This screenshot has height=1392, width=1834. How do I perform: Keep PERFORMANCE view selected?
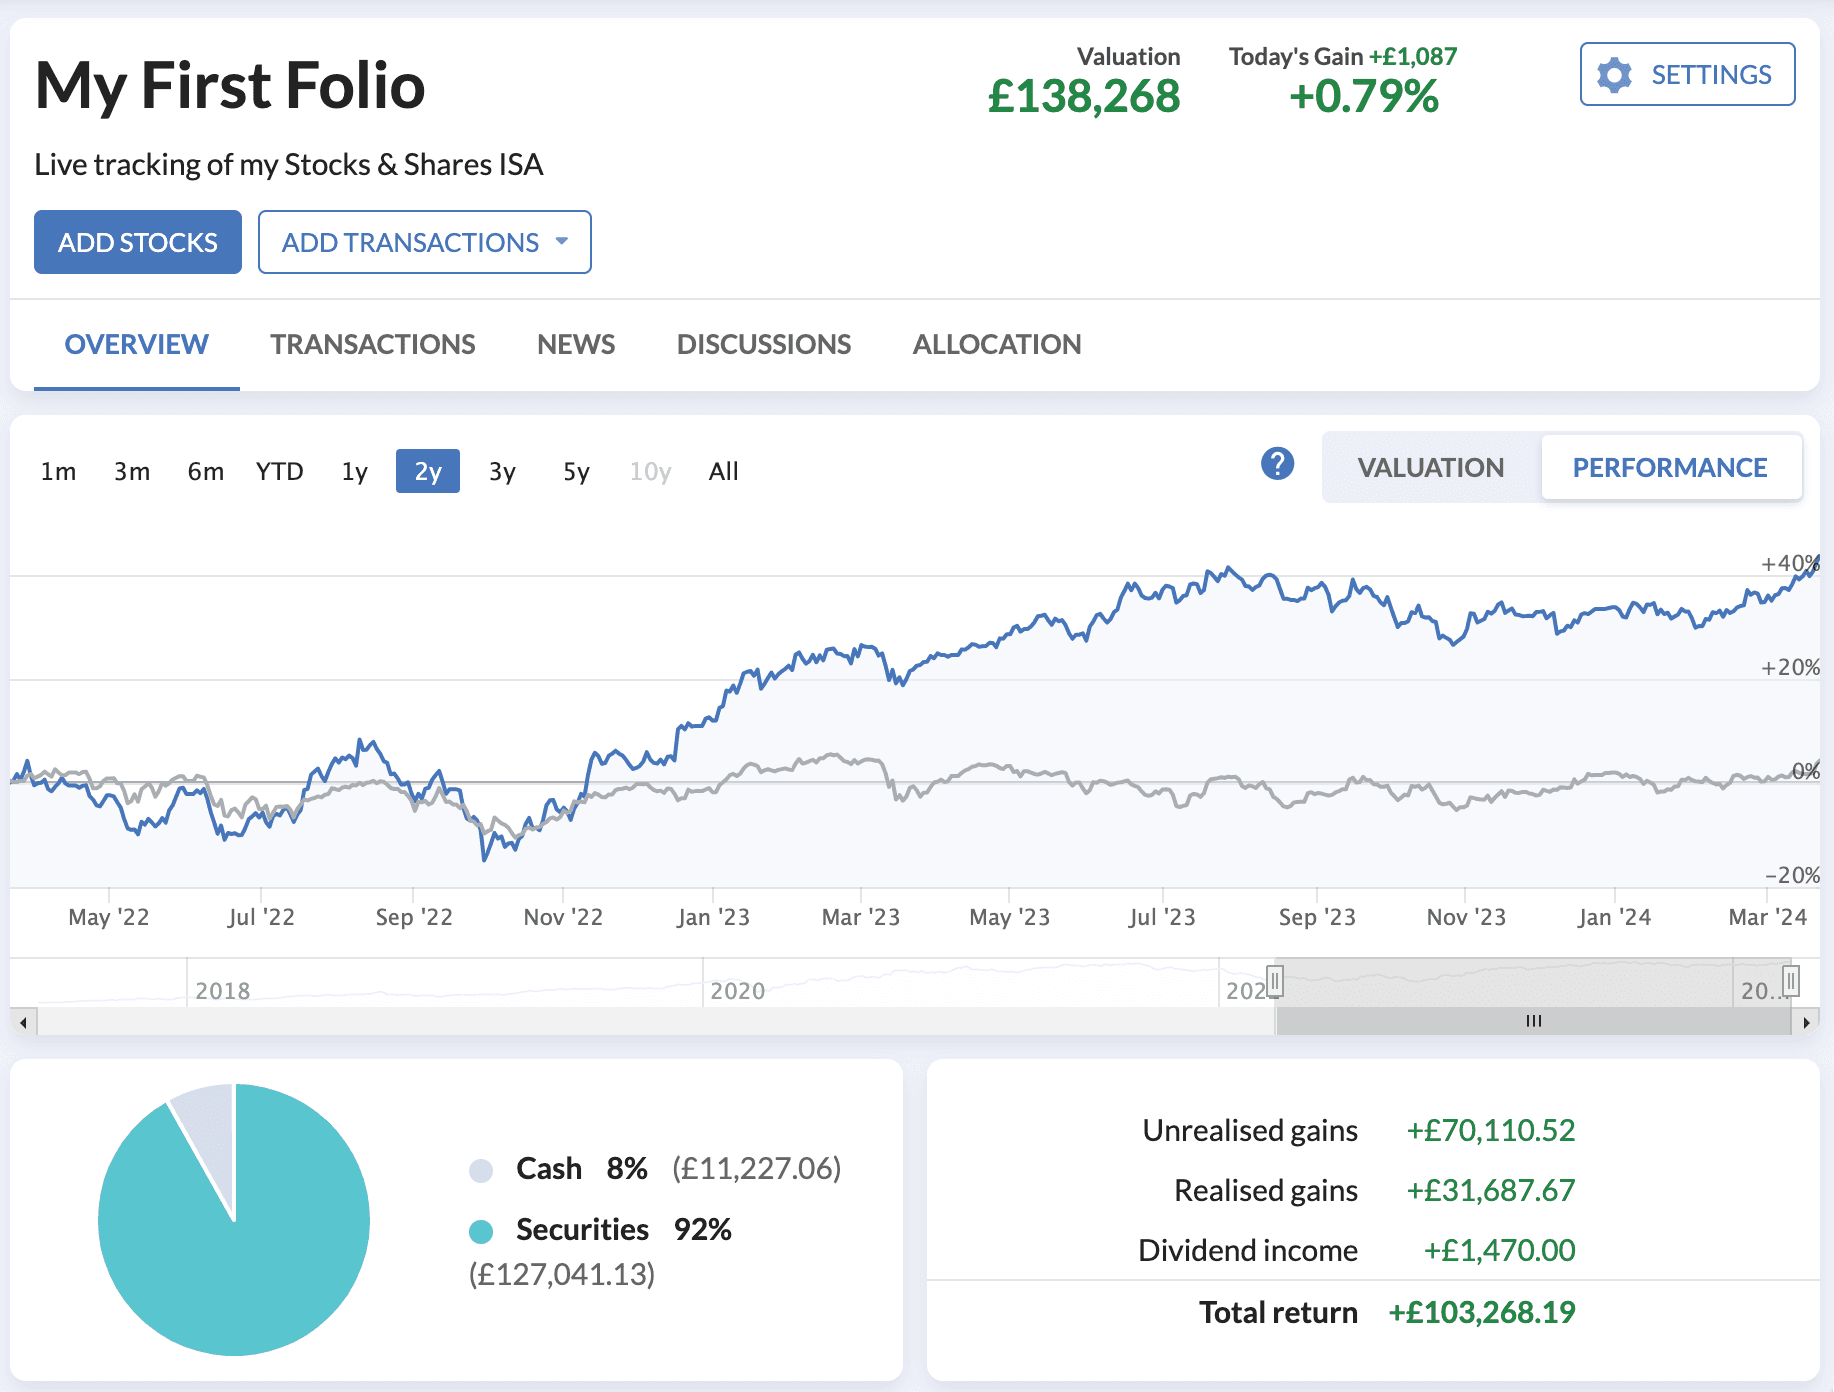pyautogui.click(x=1670, y=466)
